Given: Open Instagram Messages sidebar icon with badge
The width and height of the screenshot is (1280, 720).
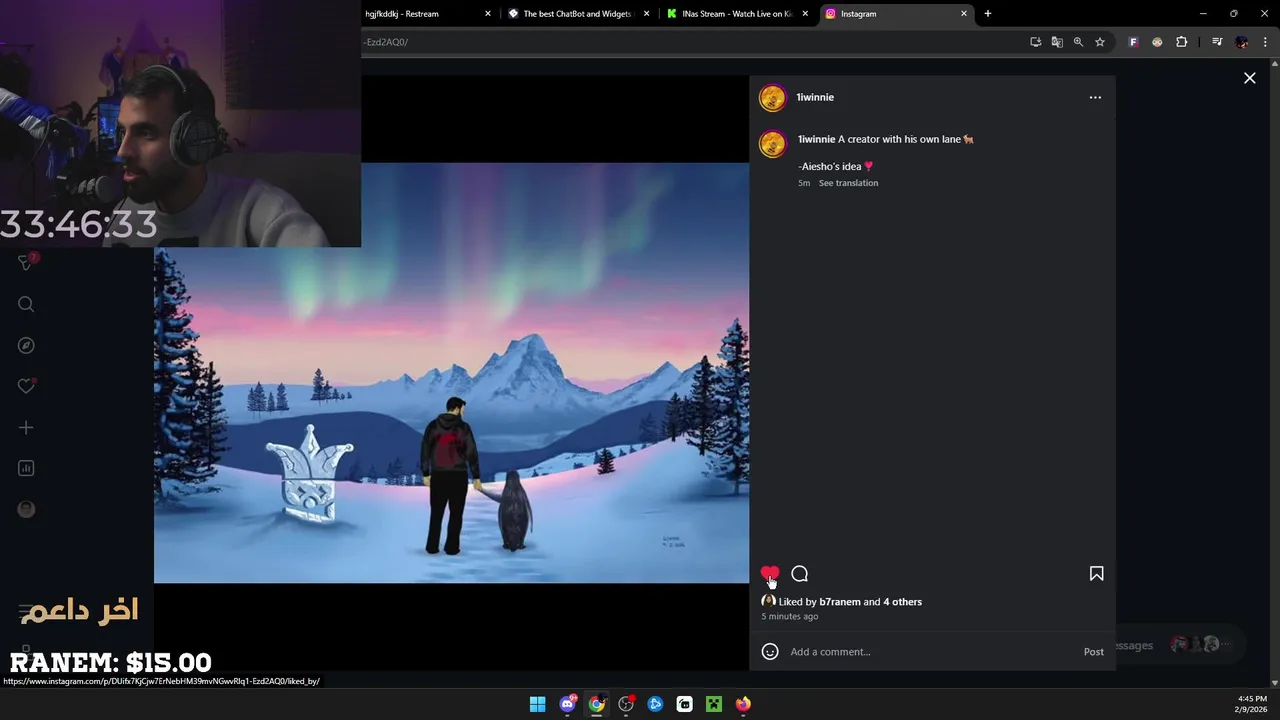Looking at the screenshot, I should [x=26, y=262].
